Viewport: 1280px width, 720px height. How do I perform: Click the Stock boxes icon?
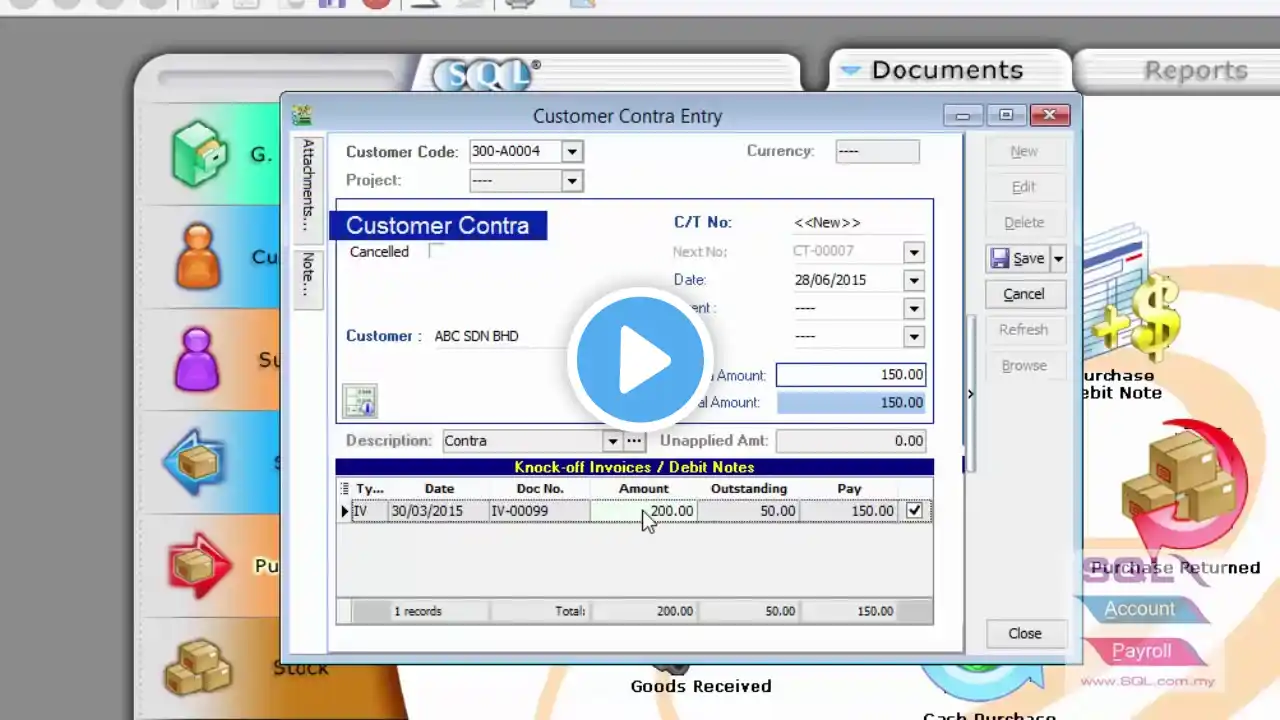coord(199,665)
